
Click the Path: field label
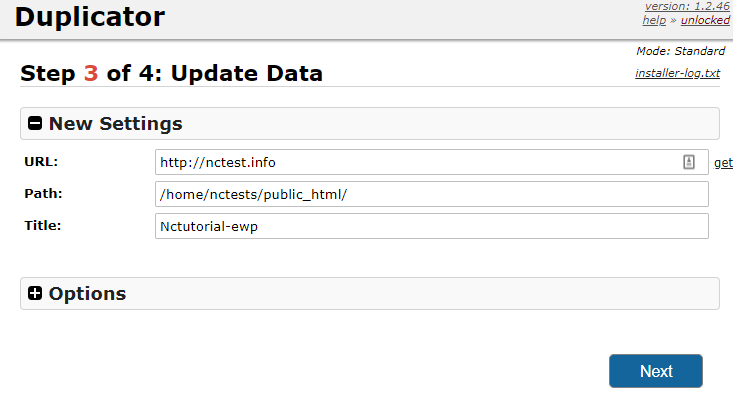(x=43, y=194)
